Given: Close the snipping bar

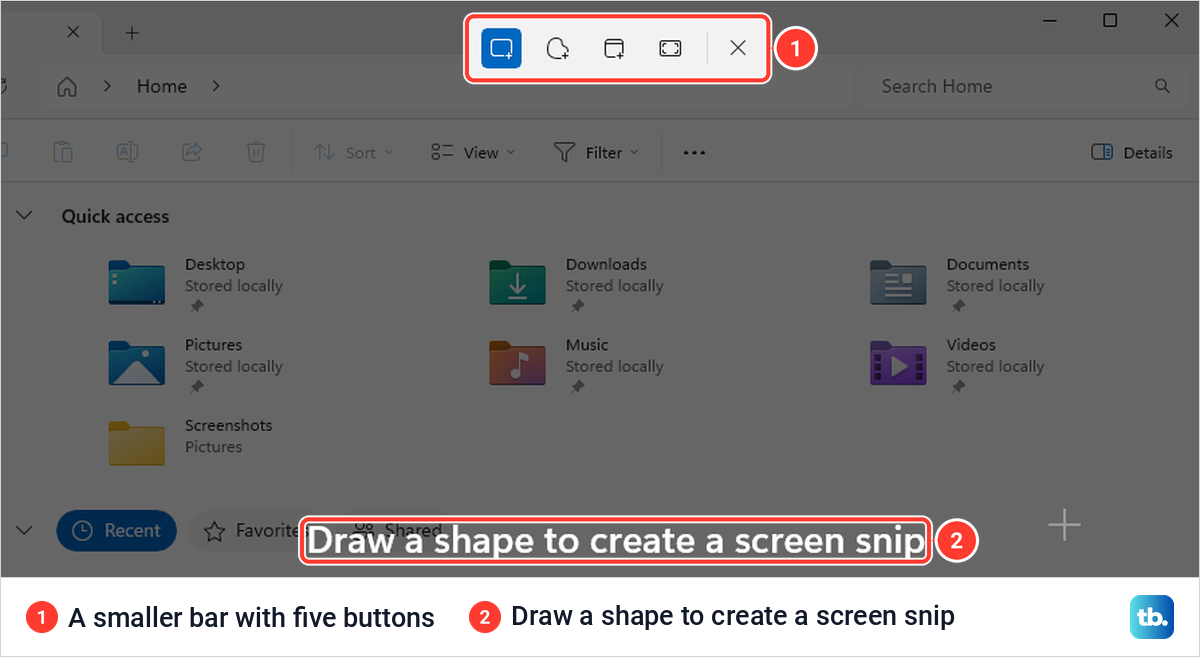Looking at the screenshot, I should [738, 48].
